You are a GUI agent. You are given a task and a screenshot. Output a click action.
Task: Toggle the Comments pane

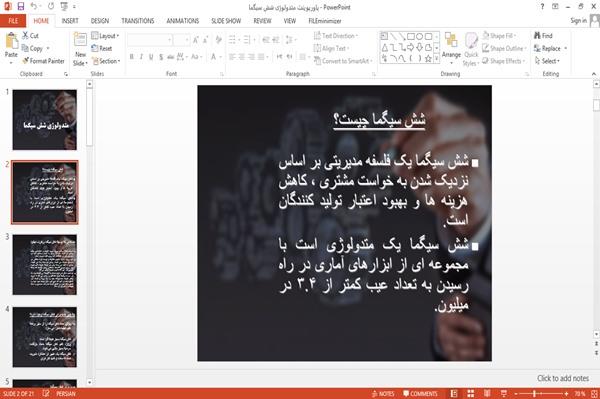pos(420,394)
